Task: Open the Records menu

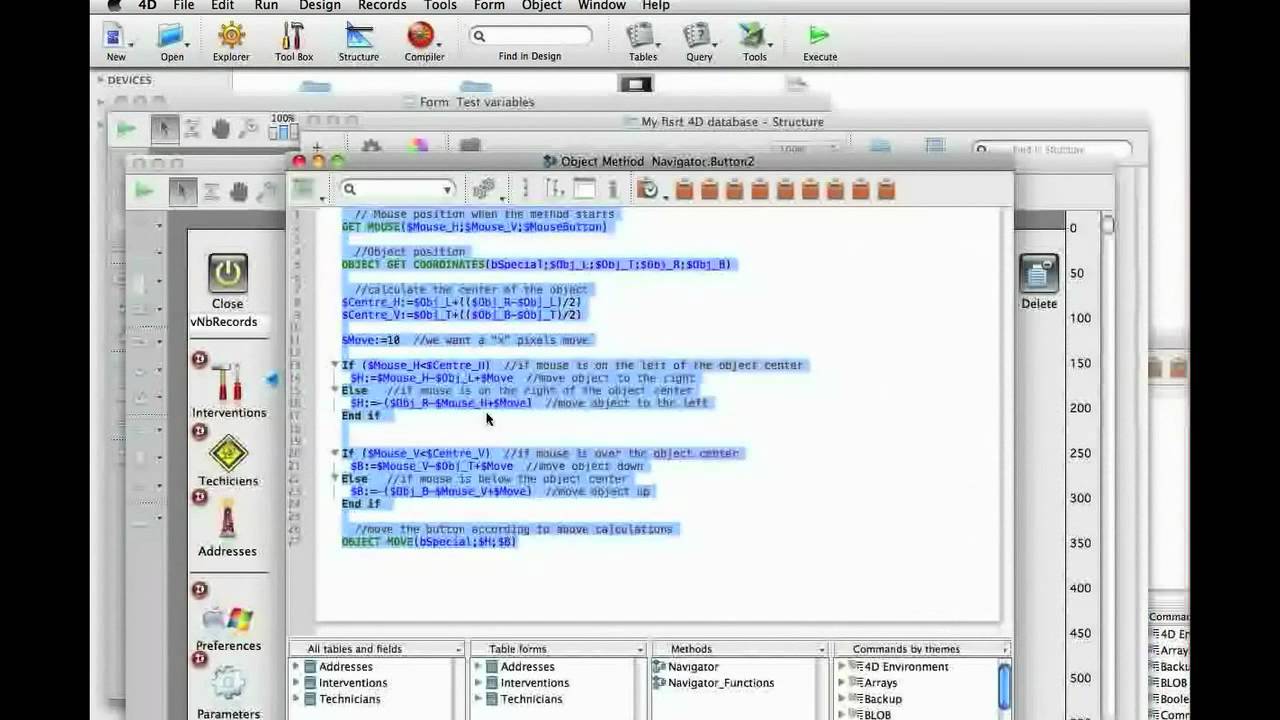Action: 382,6
